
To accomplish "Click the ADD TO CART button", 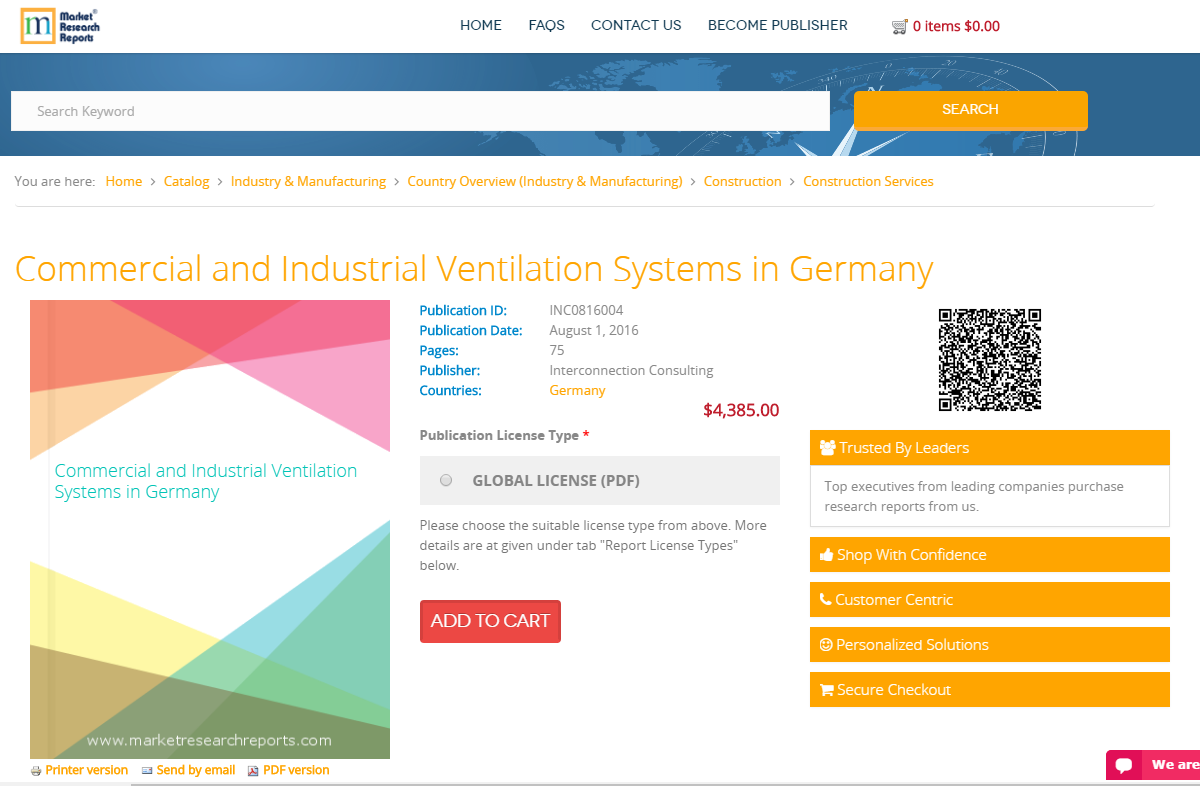I will [490, 621].
